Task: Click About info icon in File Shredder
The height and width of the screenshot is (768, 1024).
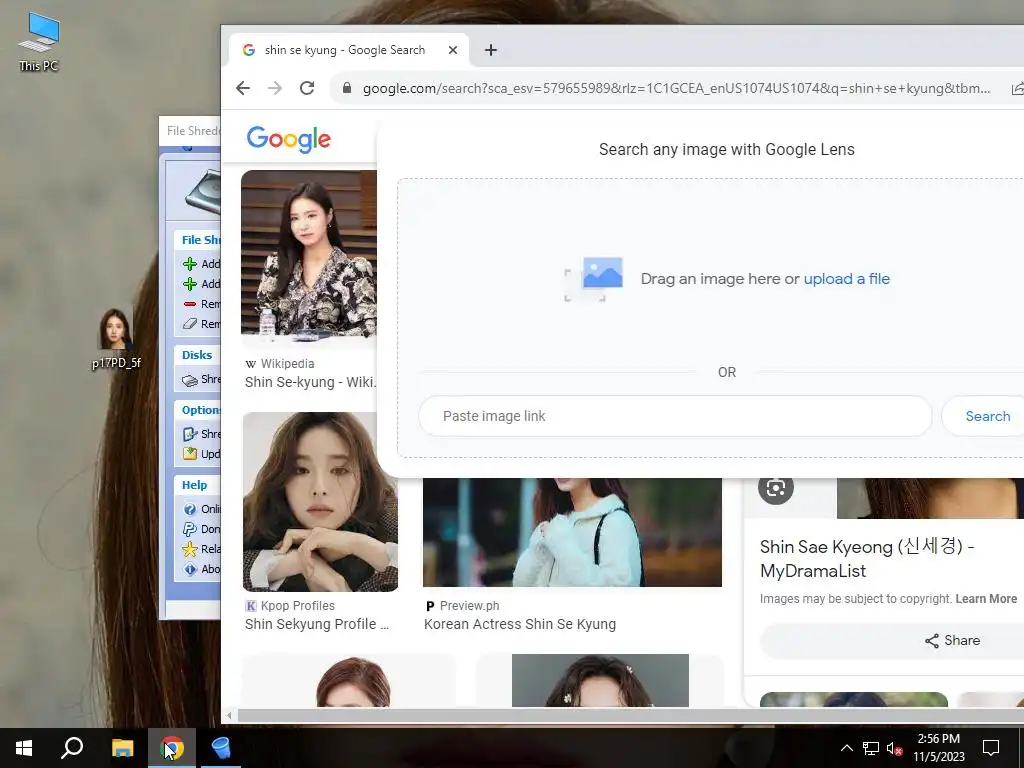Action: [x=190, y=569]
